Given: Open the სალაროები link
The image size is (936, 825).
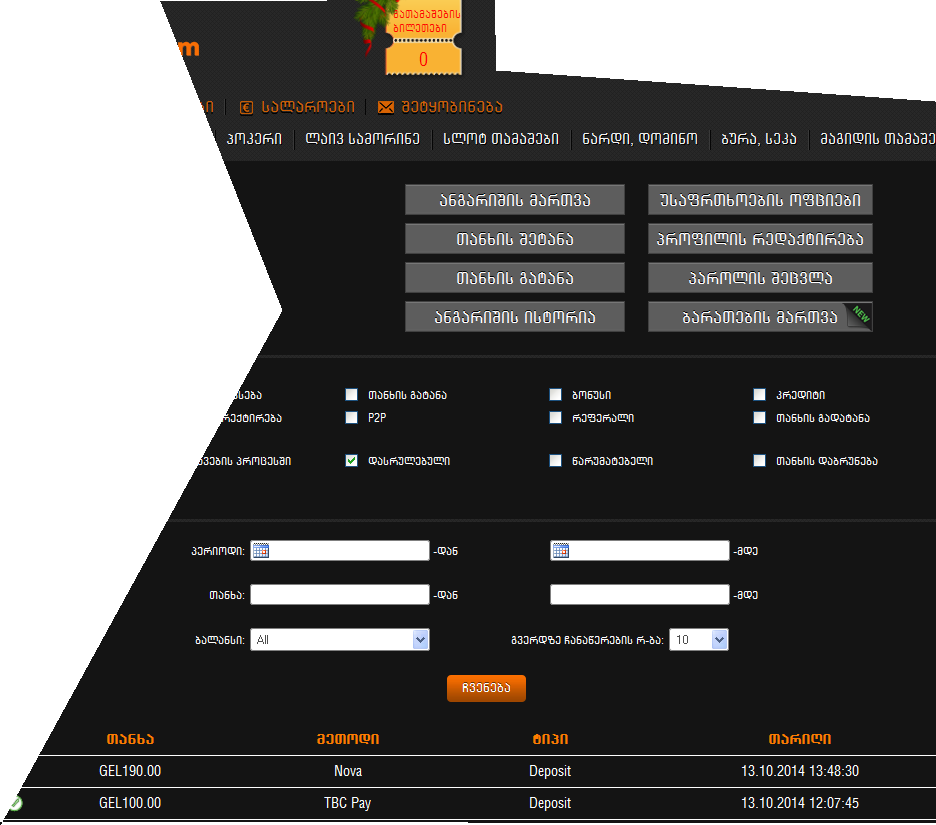Looking at the screenshot, I should [308, 107].
